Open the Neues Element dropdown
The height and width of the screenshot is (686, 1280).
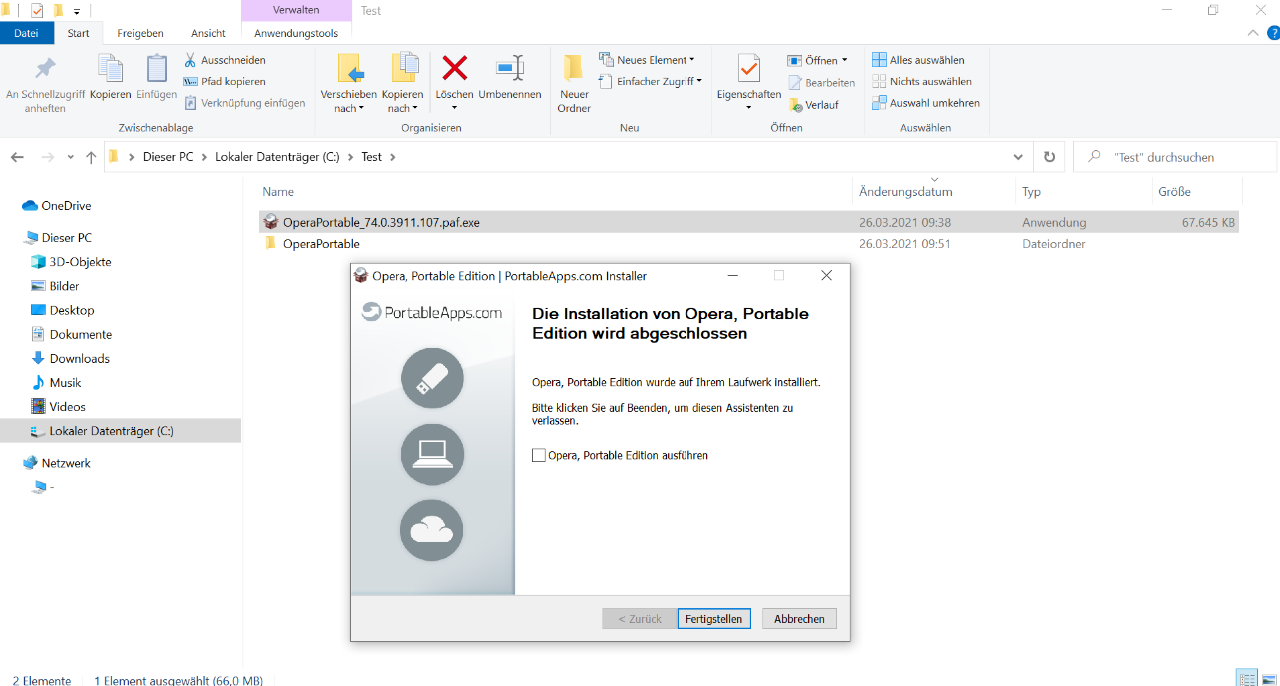click(x=646, y=60)
